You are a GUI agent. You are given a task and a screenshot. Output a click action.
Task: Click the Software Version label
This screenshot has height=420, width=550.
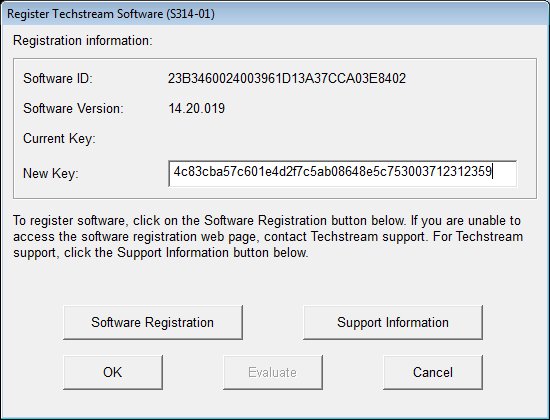pos(73,108)
